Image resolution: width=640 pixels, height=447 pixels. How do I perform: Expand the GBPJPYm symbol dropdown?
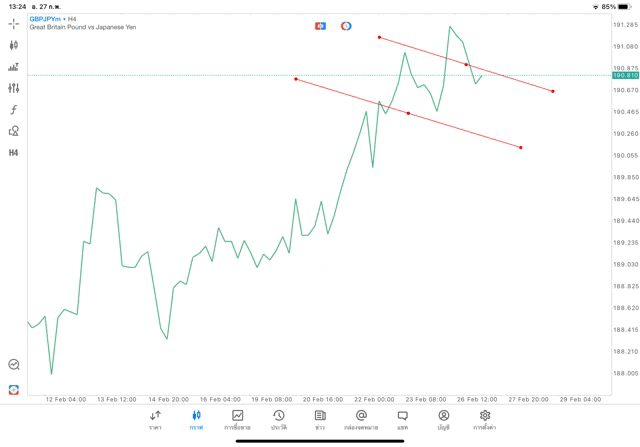[46, 18]
